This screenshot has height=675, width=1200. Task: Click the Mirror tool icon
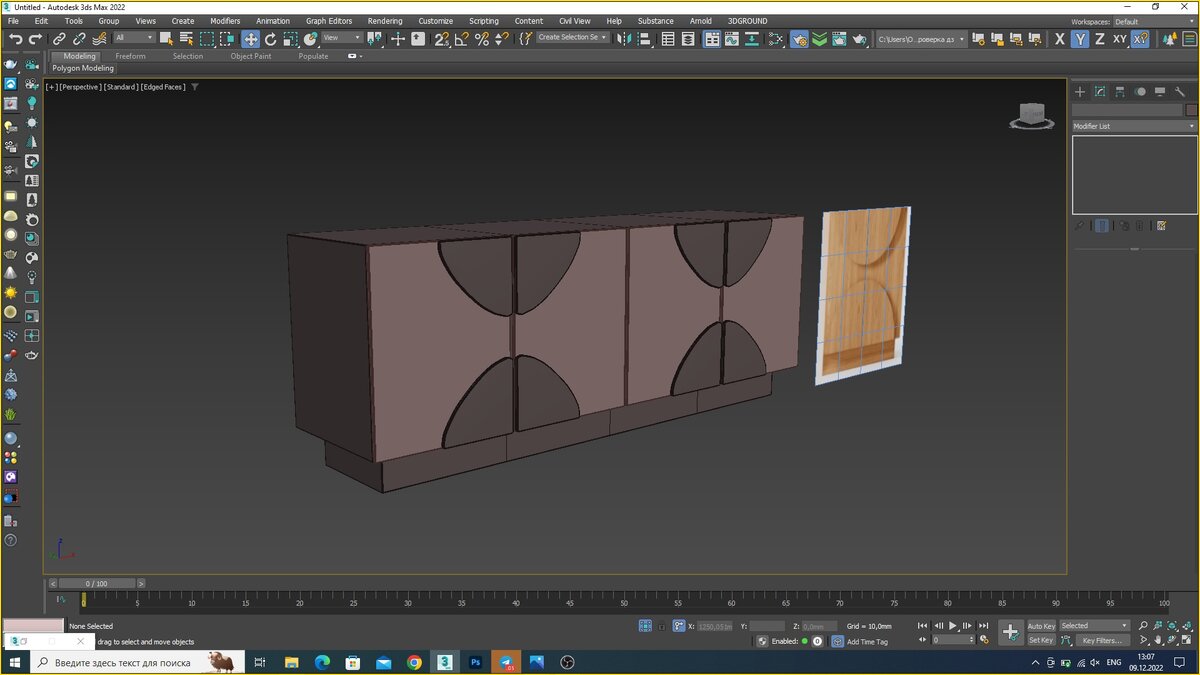(625, 39)
